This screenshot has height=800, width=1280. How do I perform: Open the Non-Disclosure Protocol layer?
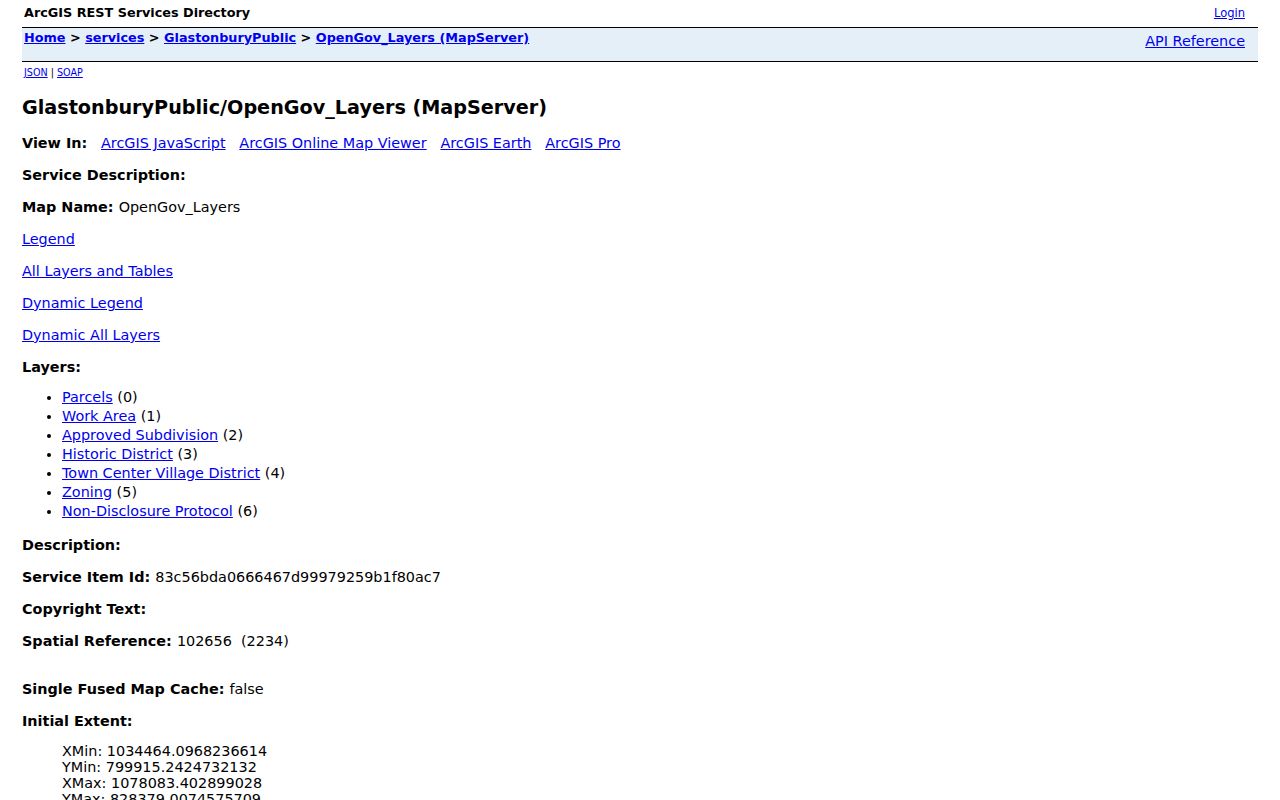click(147, 511)
